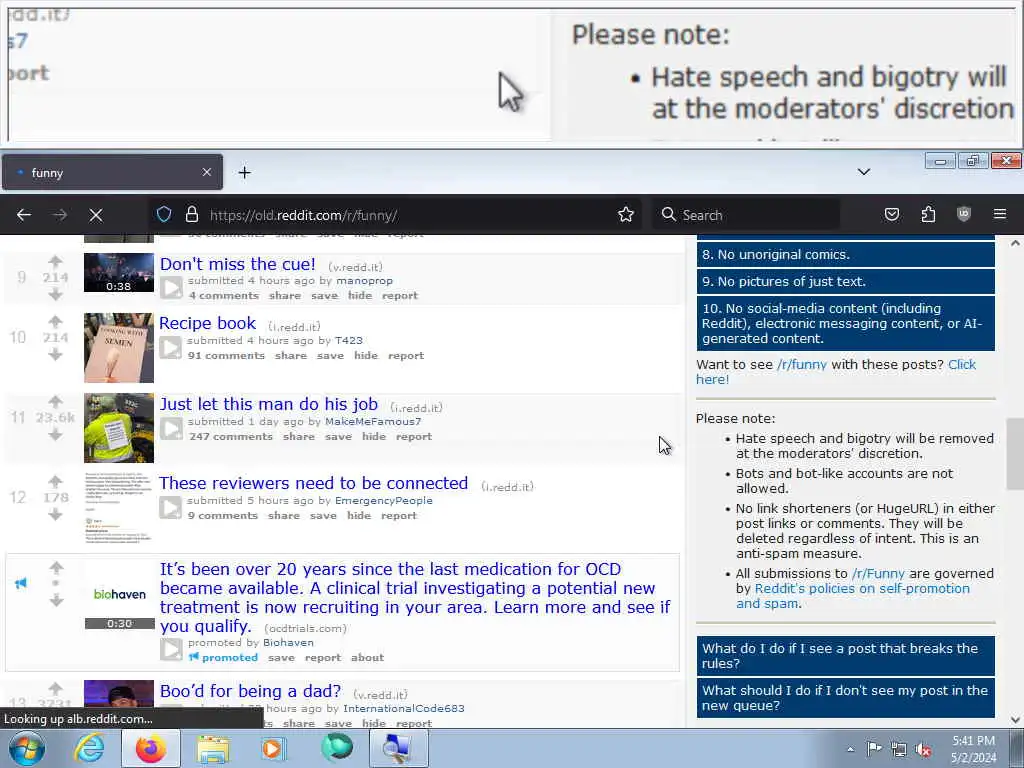Expand image preview for 'Recipe book'
Viewport: 1024px width, 768px height.
click(x=171, y=347)
